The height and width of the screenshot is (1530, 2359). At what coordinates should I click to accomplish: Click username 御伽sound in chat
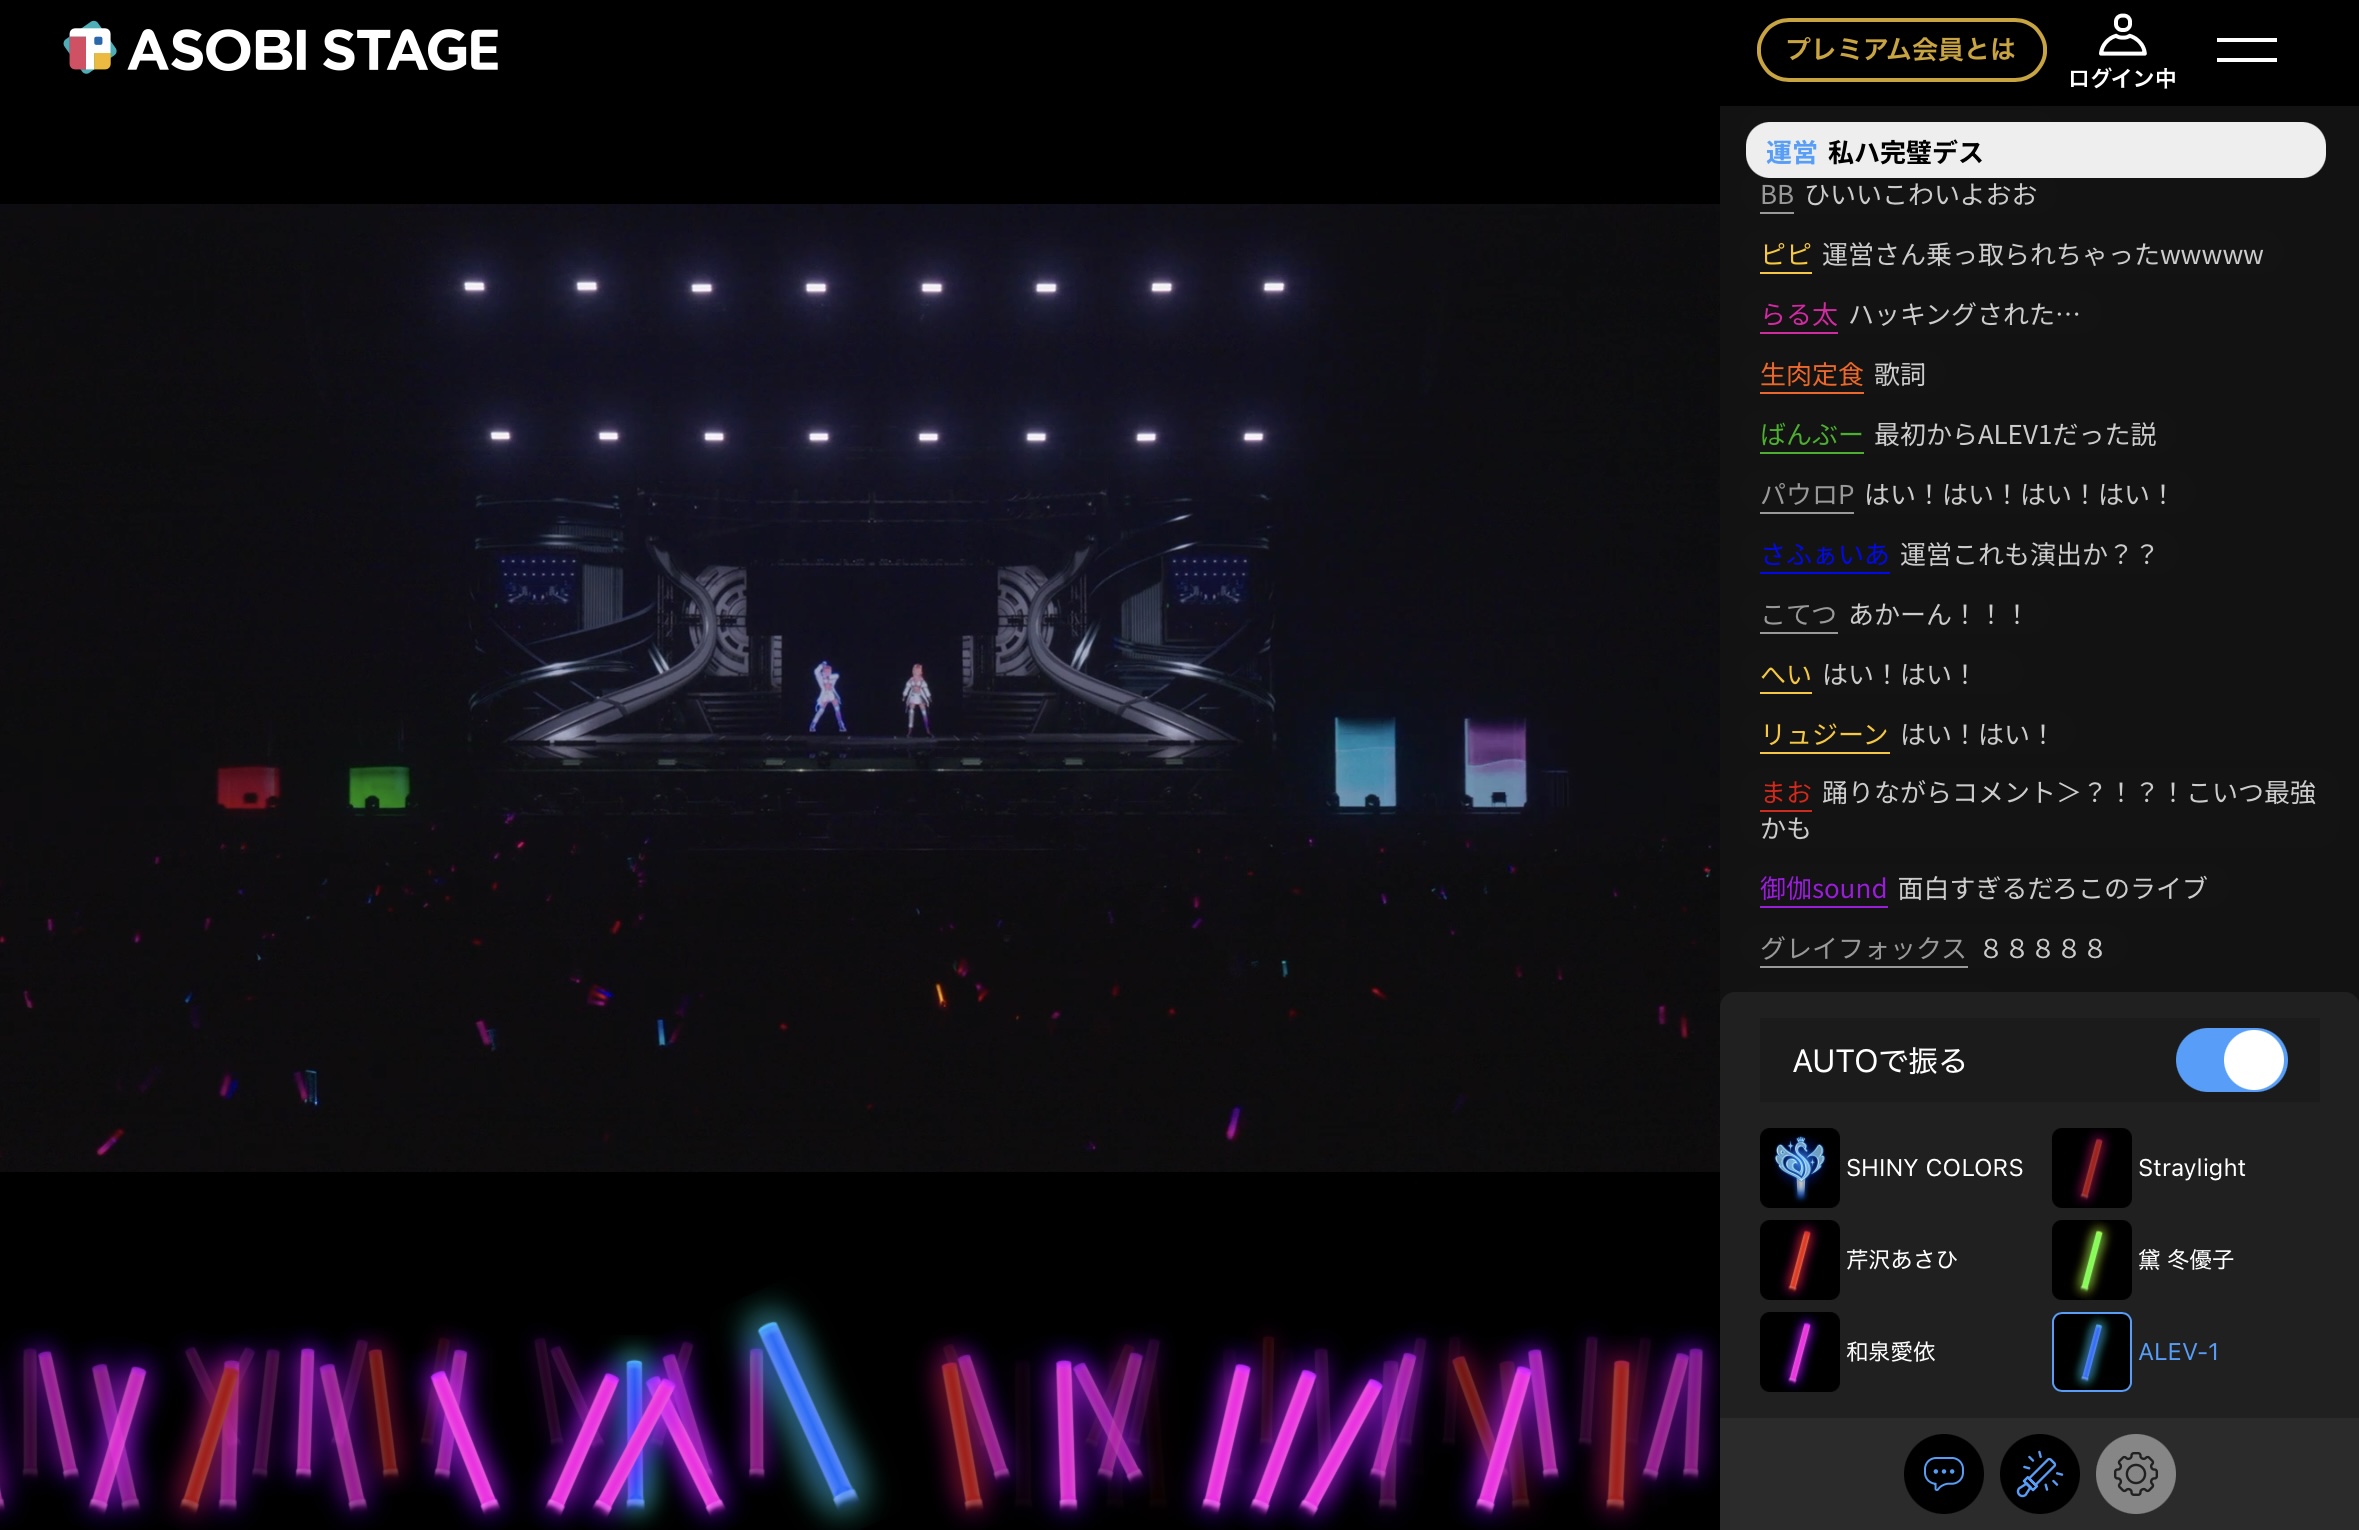coord(1822,888)
